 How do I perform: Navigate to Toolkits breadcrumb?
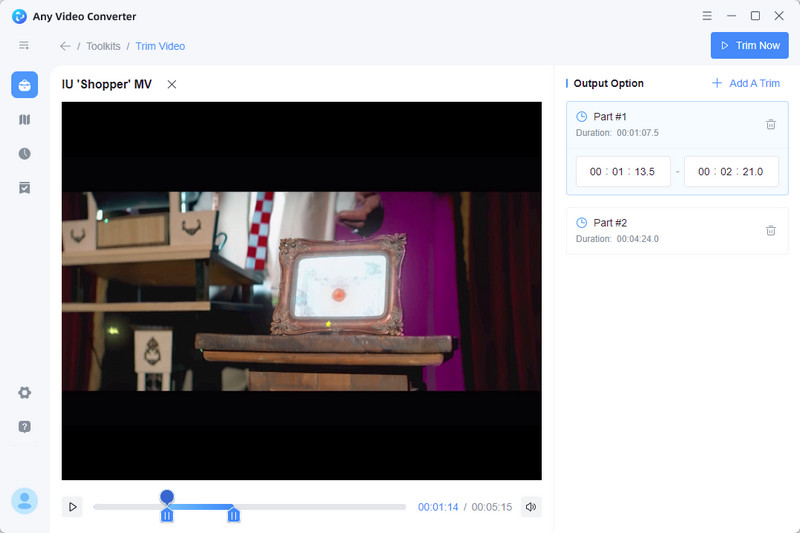(x=103, y=46)
